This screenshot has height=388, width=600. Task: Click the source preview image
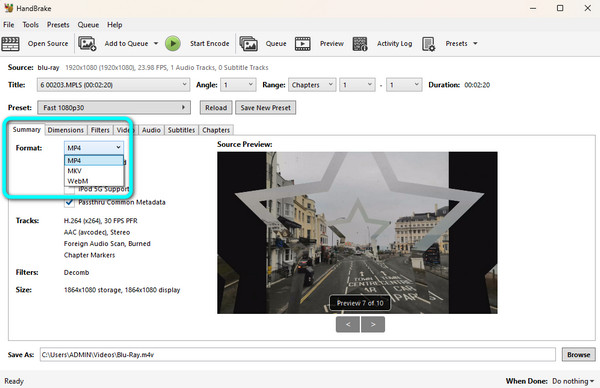pyautogui.click(x=357, y=233)
